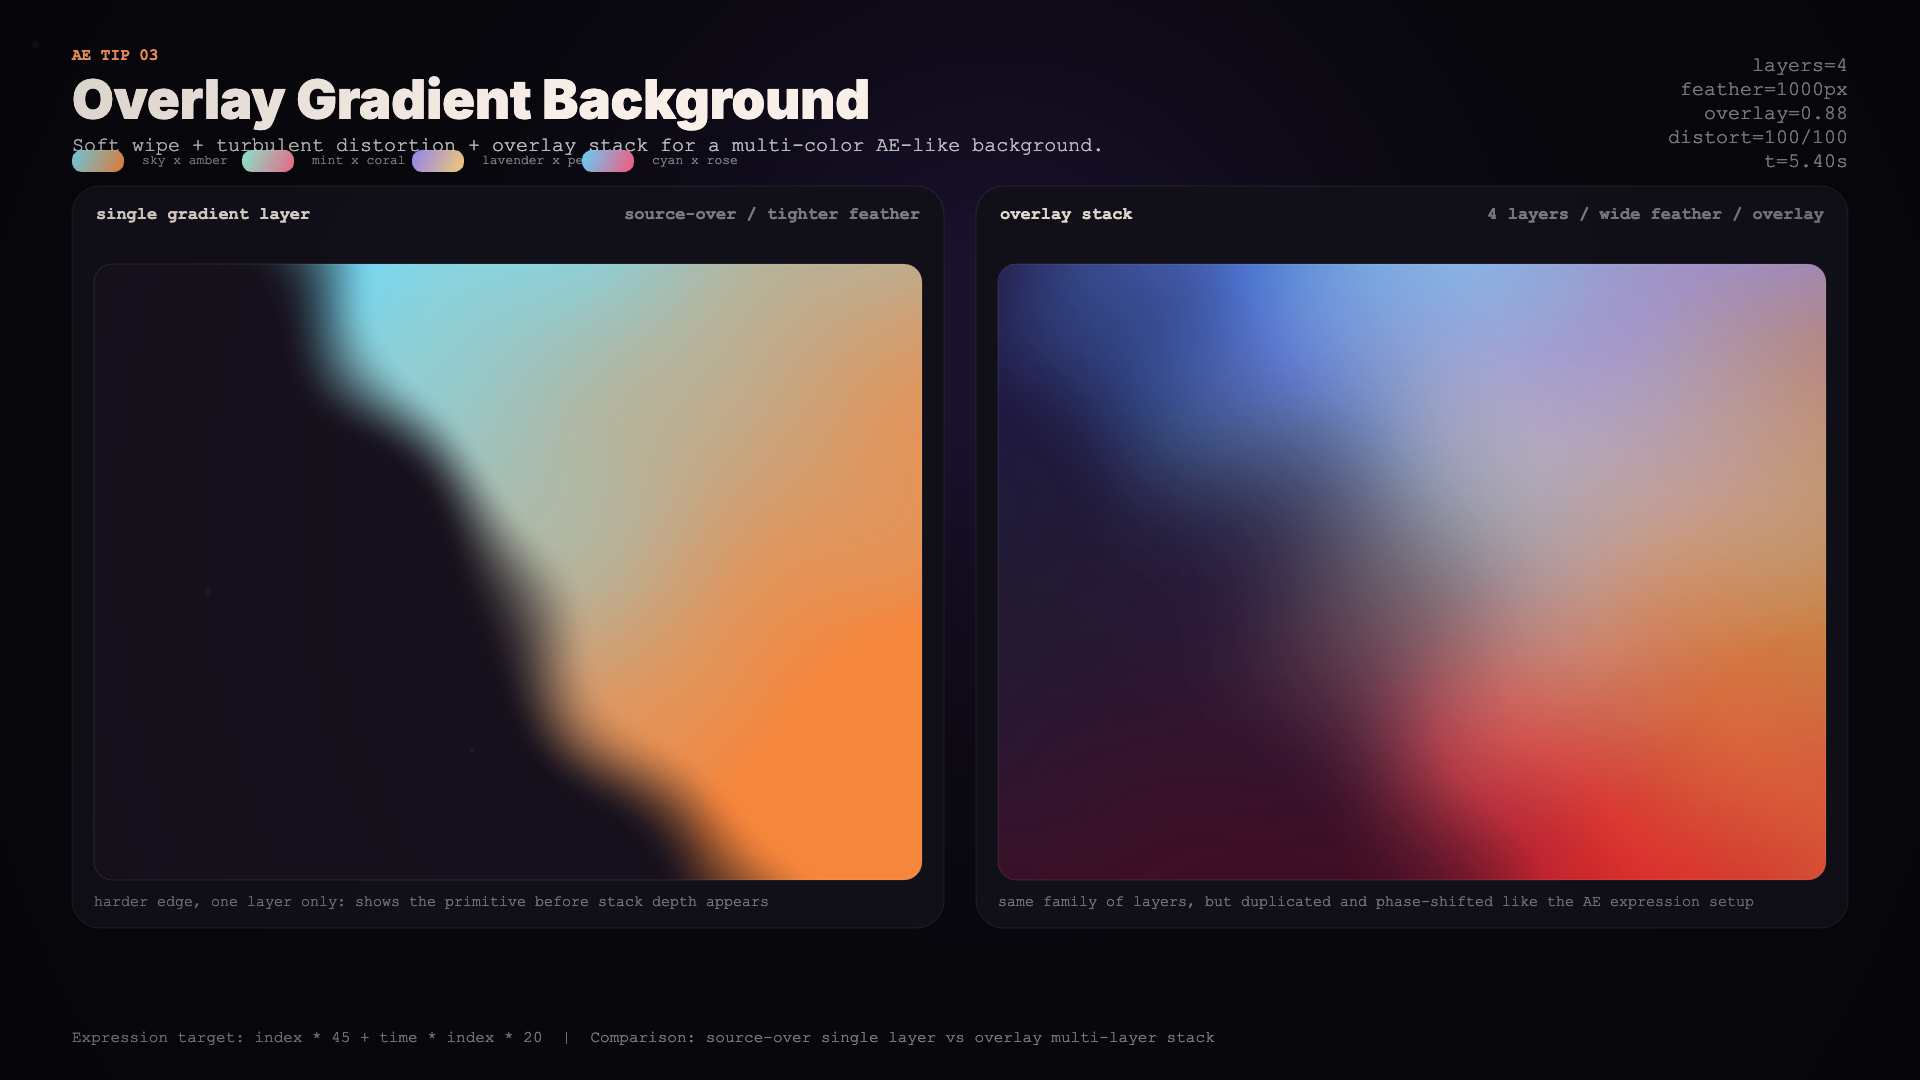Click the single gradient layer preview image
The image size is (1920, 1080).
tap(508, 572)
